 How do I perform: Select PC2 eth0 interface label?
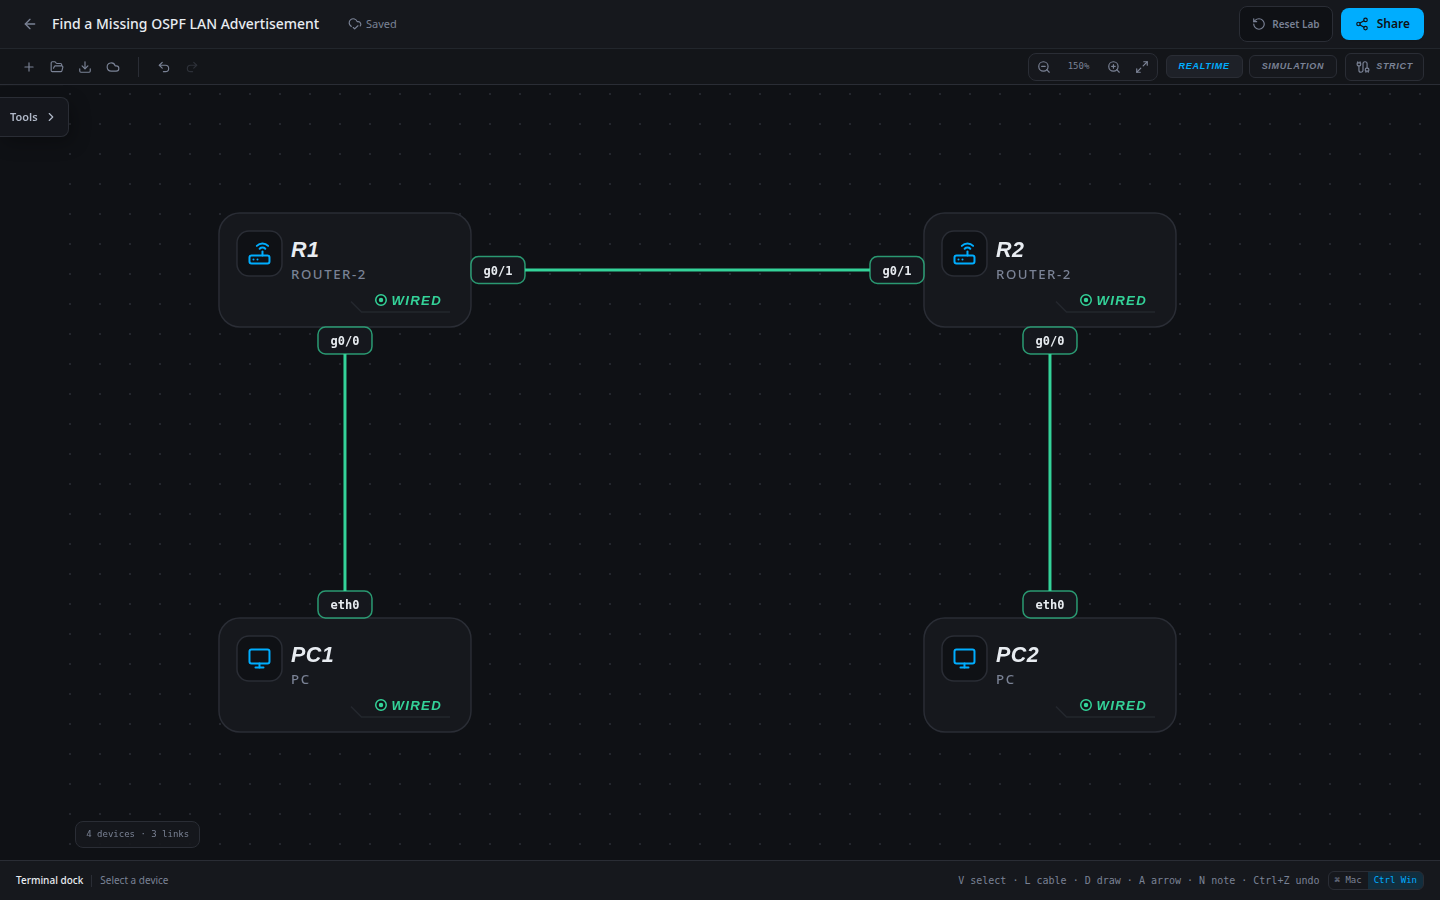[1050, 605]
